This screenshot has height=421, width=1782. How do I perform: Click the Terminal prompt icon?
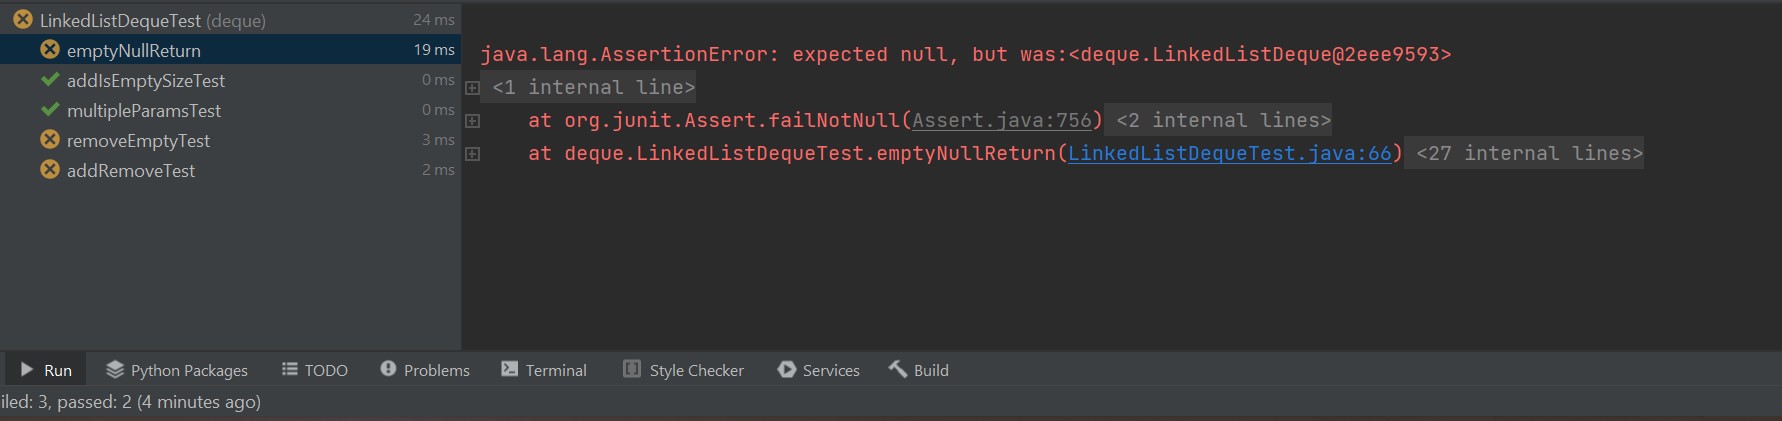pyautogui.click(x=510, y=369)
